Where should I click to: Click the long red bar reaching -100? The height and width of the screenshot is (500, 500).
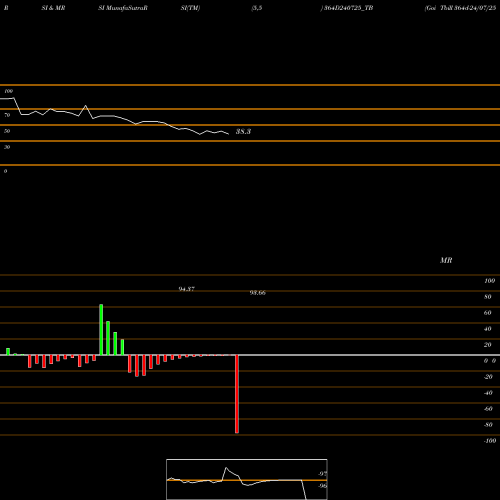[237, 394]
